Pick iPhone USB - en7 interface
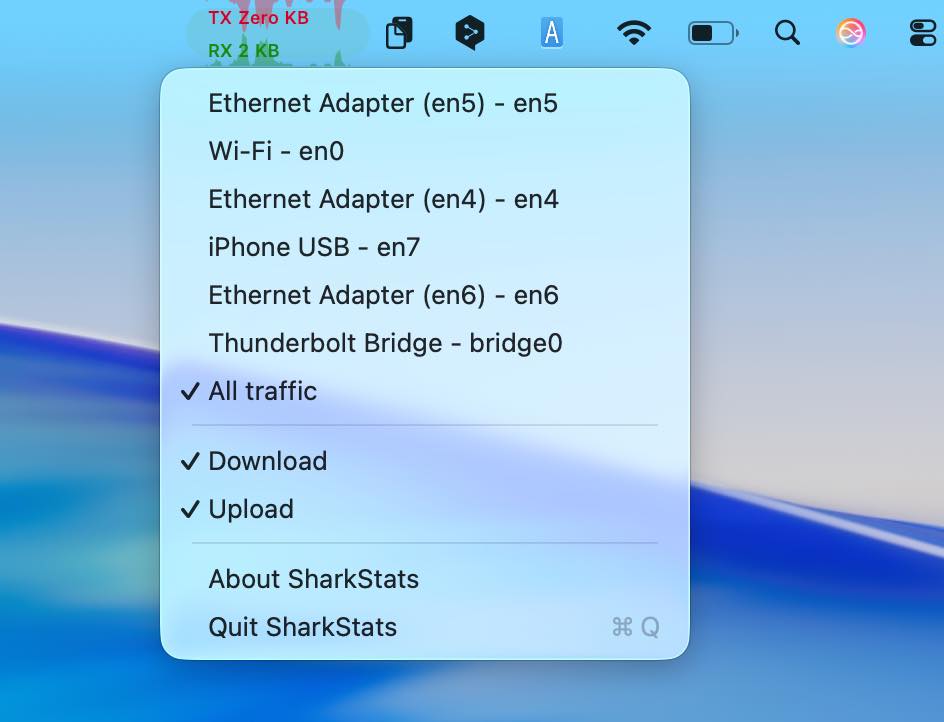Viewport: 944px width, 722px height. coord(424,247)
